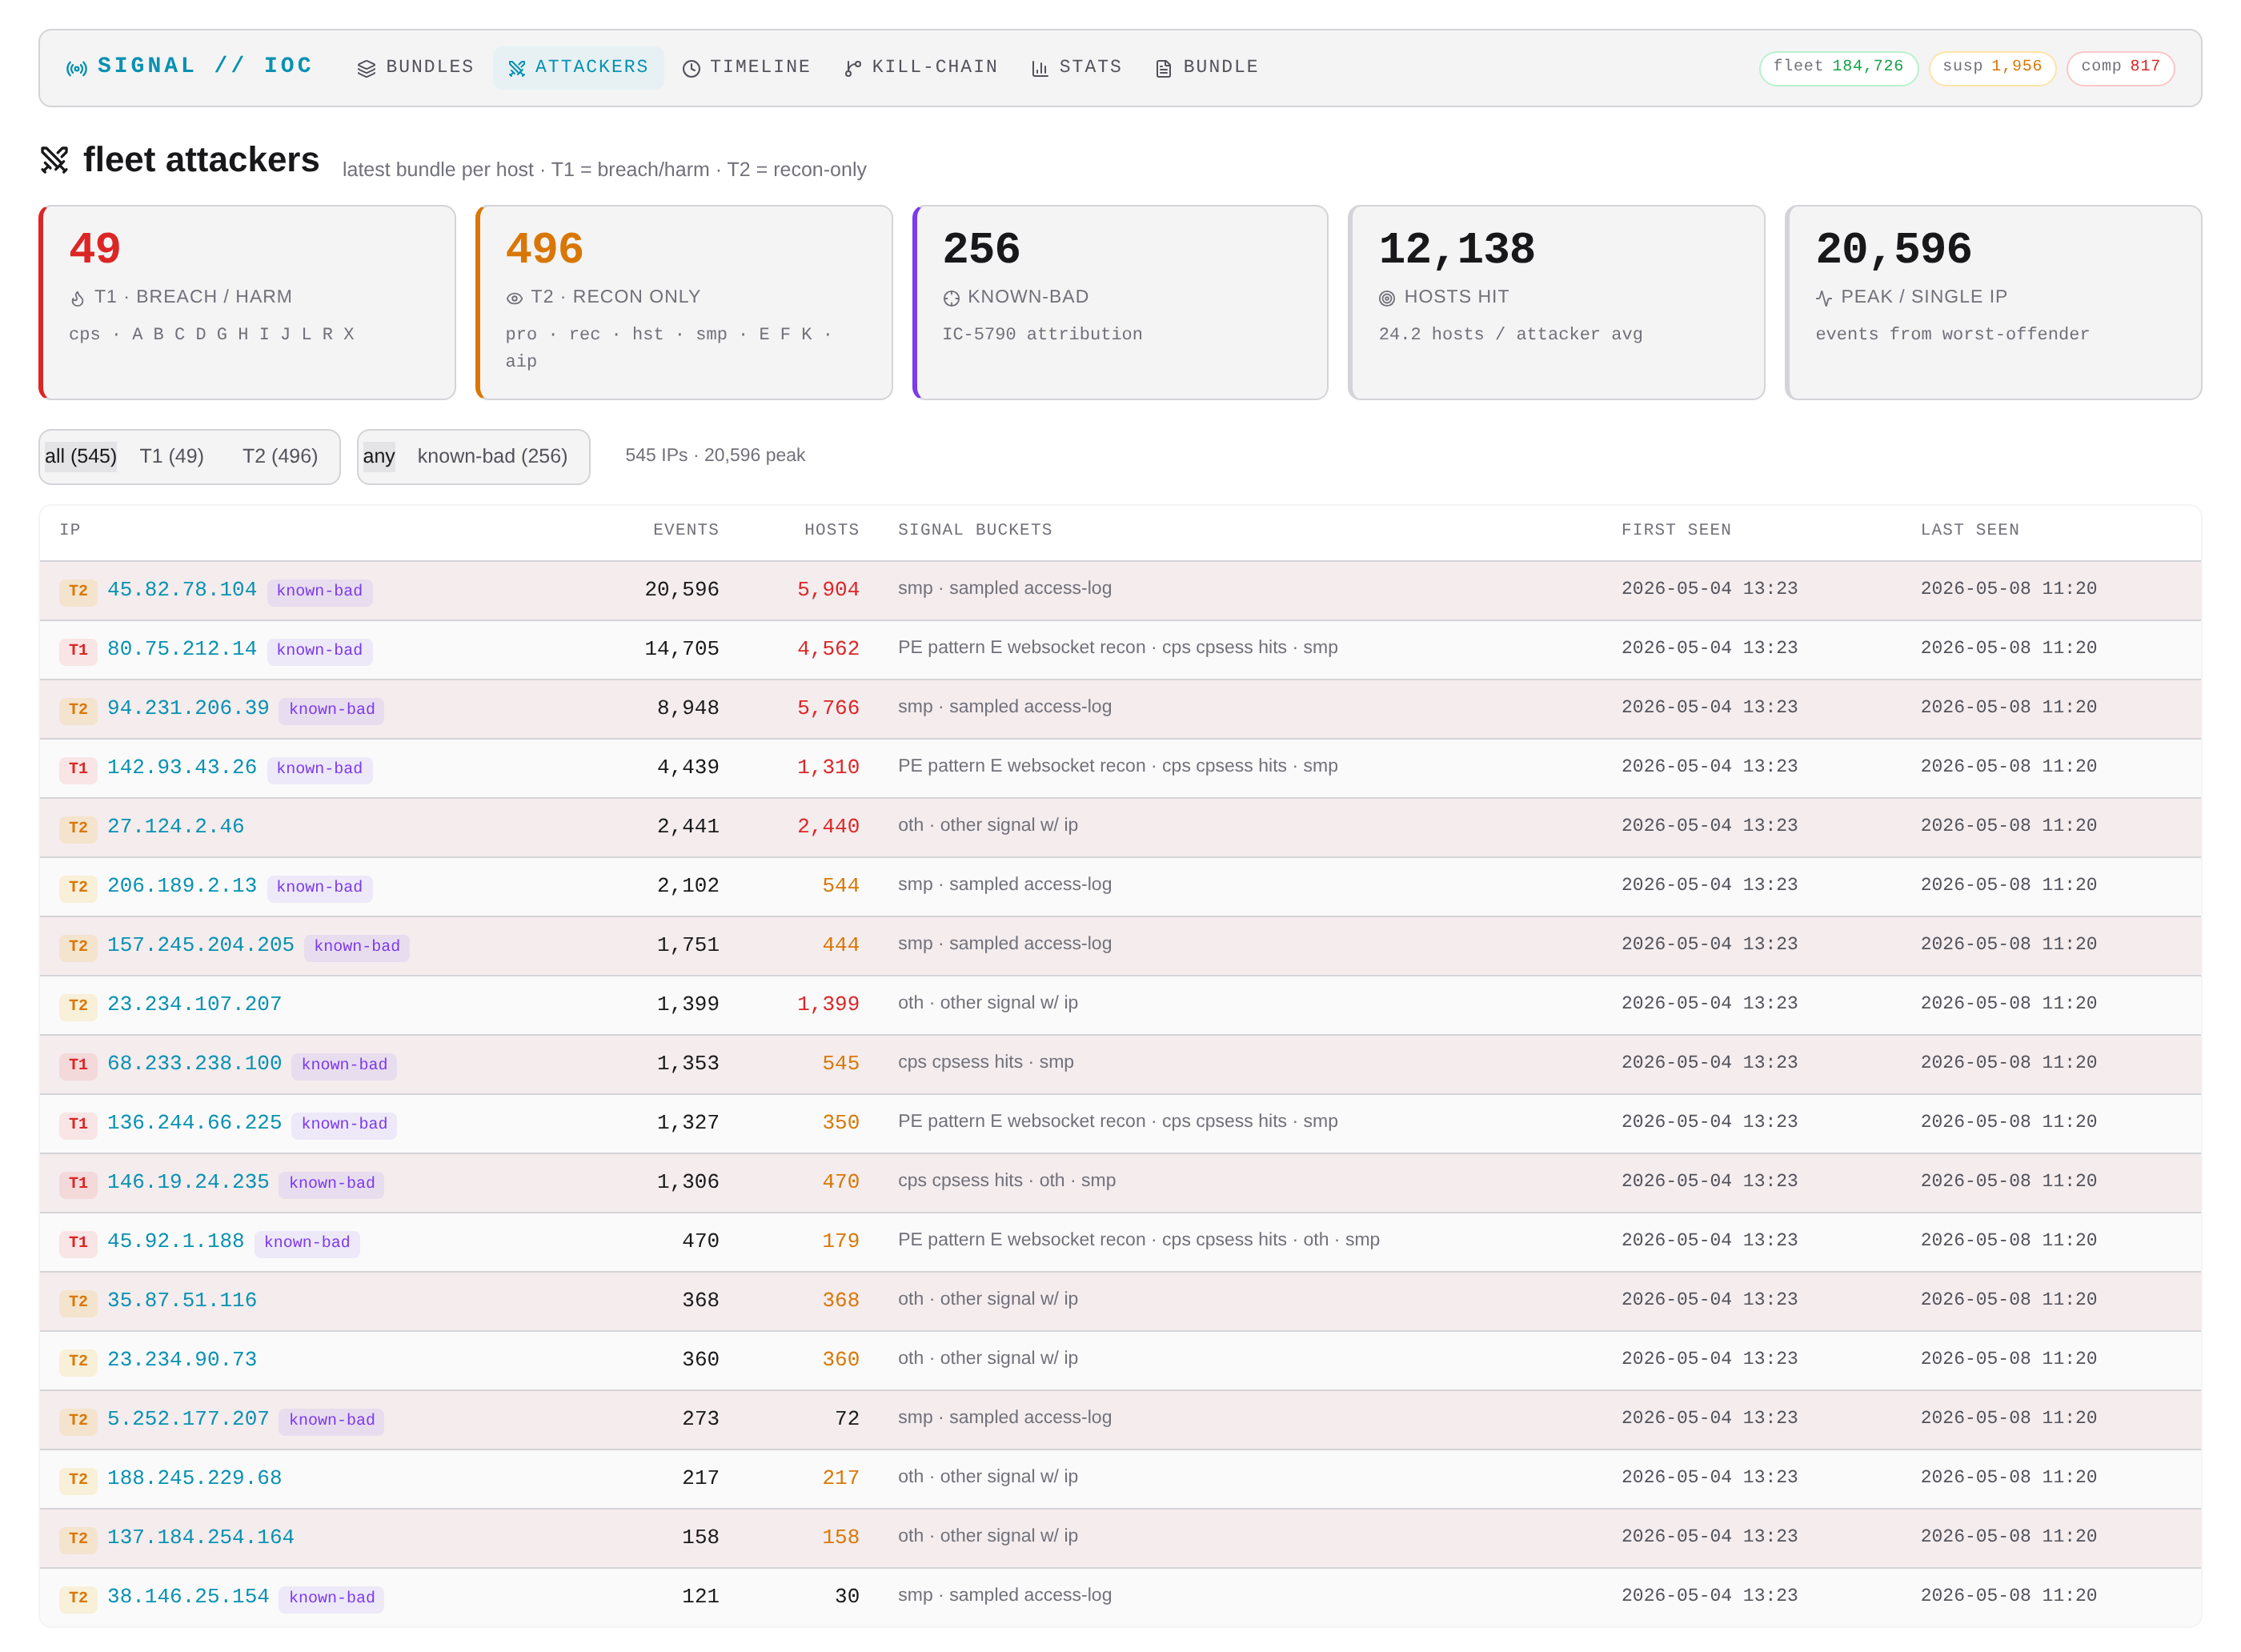The width and height of the screenshot is (2241, 1652).
Task: View IP 206.189.2.13
Action: tap(182, 885)
